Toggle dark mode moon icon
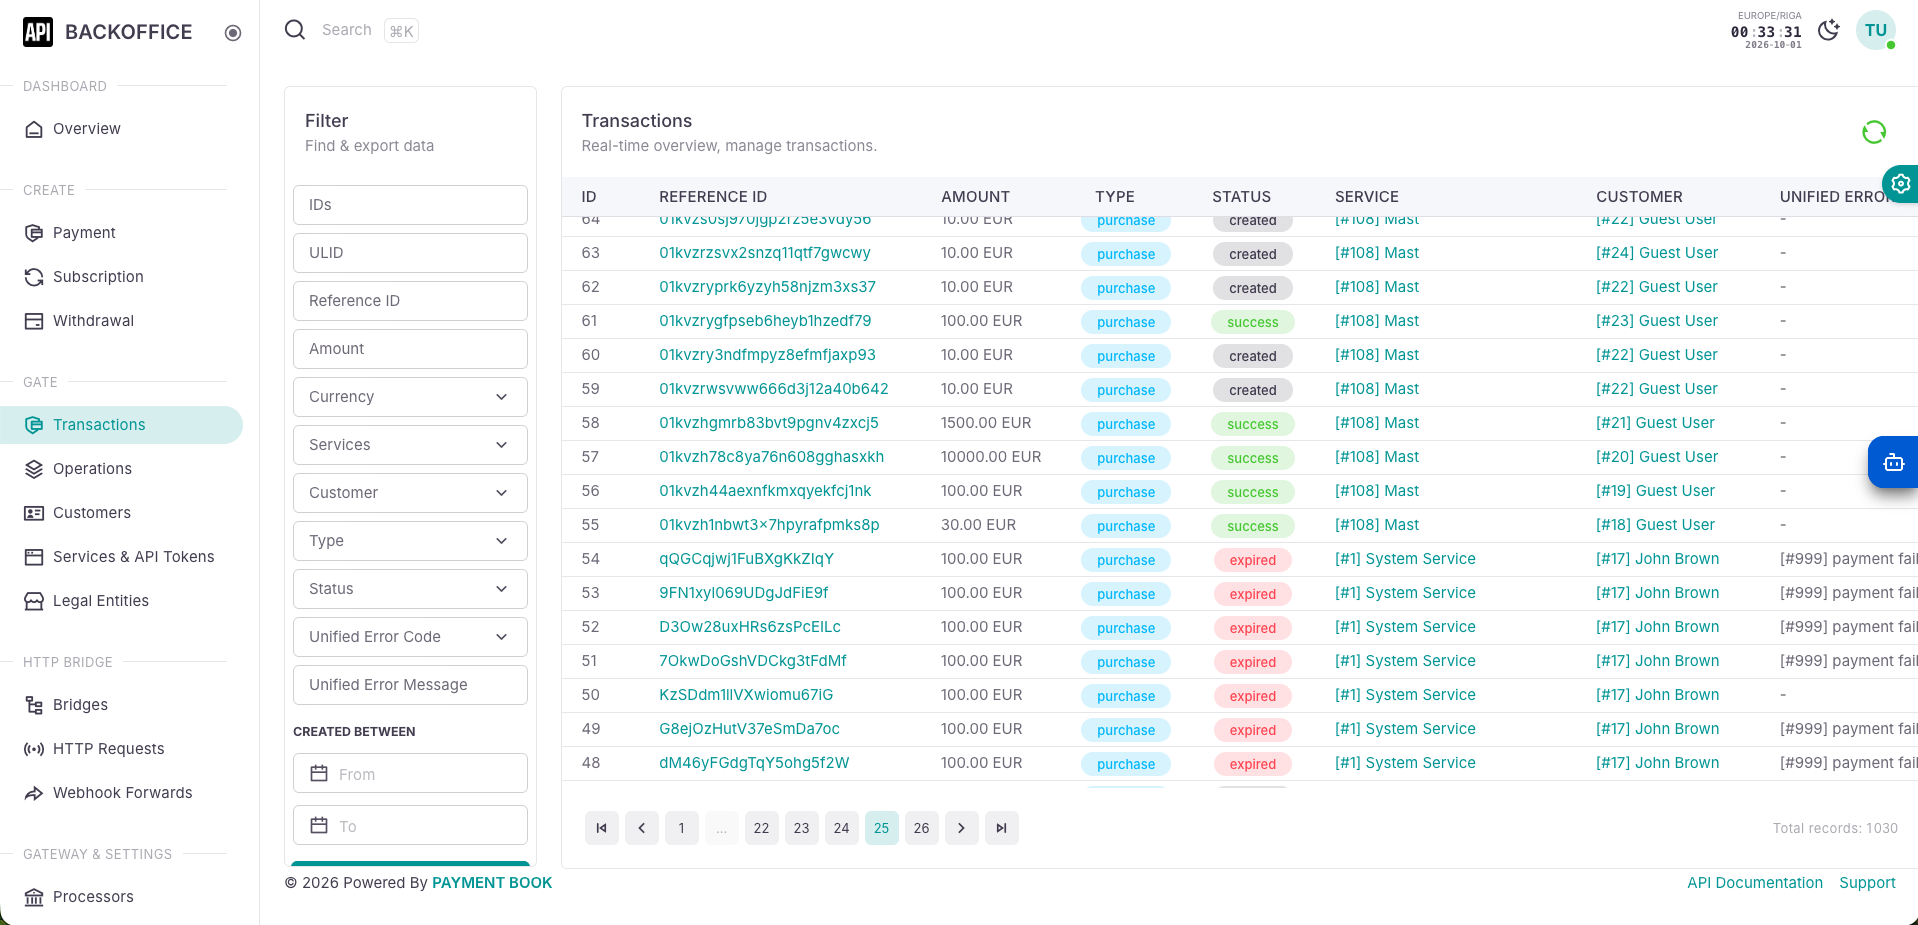 1828,30
